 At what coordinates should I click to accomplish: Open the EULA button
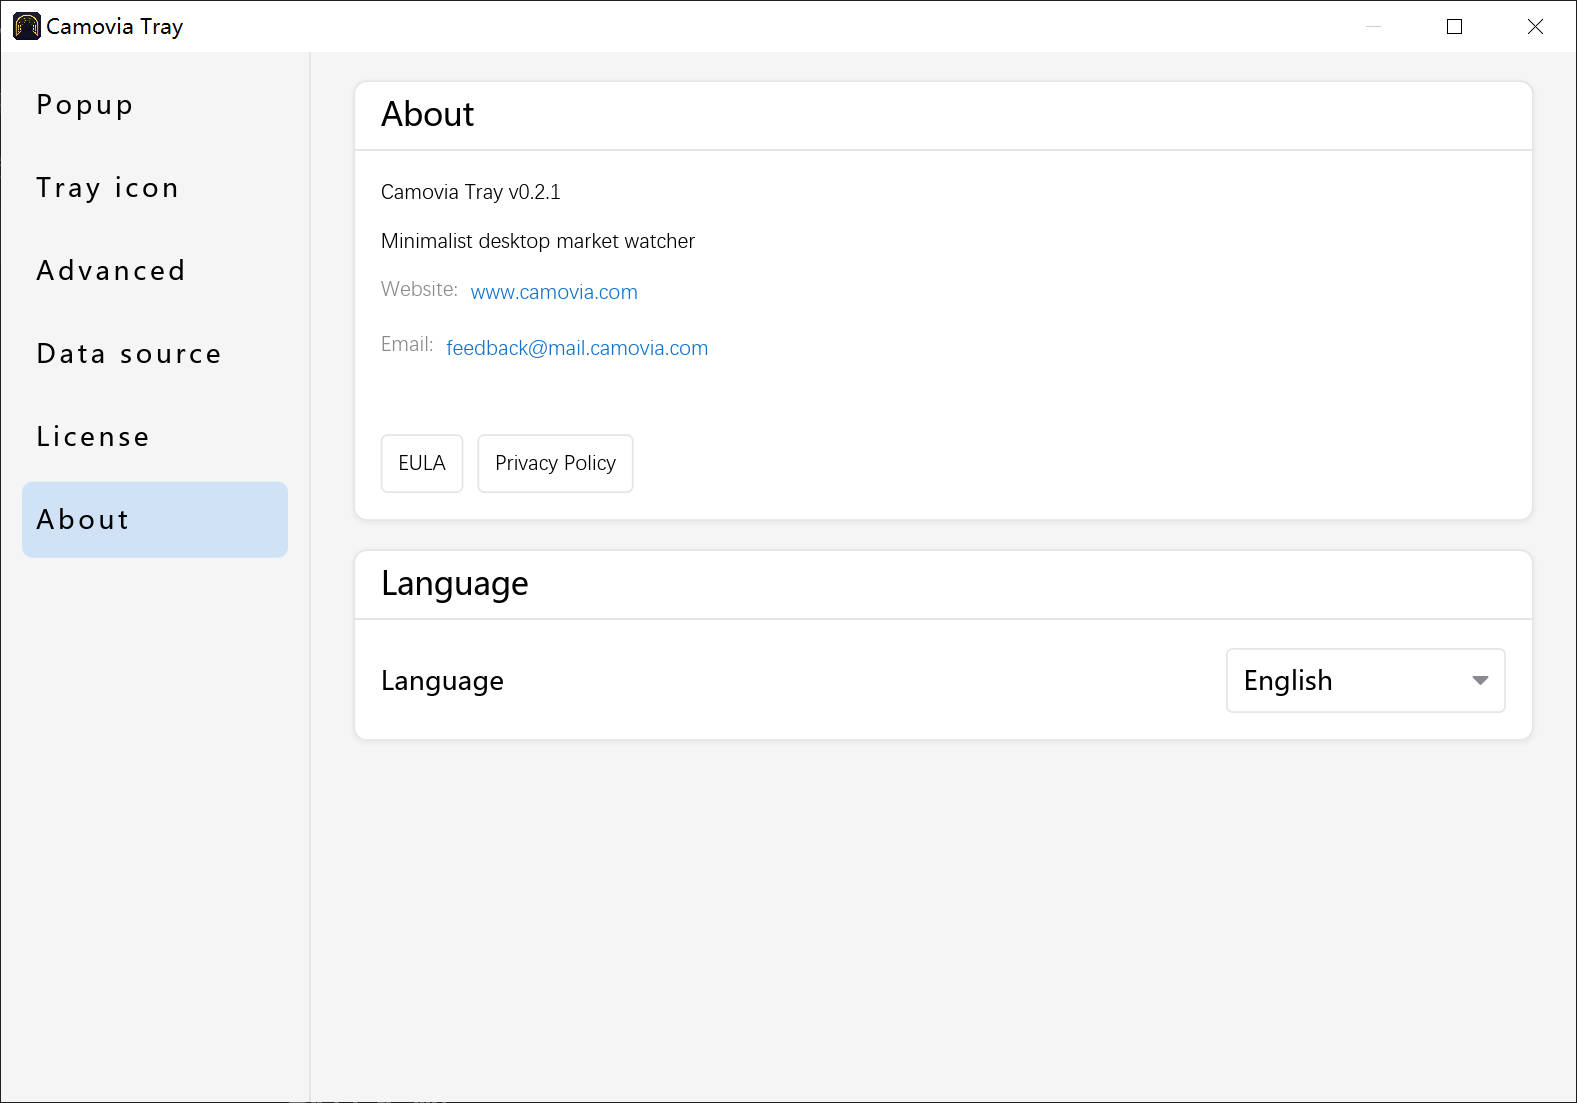(x=422, y=463)
